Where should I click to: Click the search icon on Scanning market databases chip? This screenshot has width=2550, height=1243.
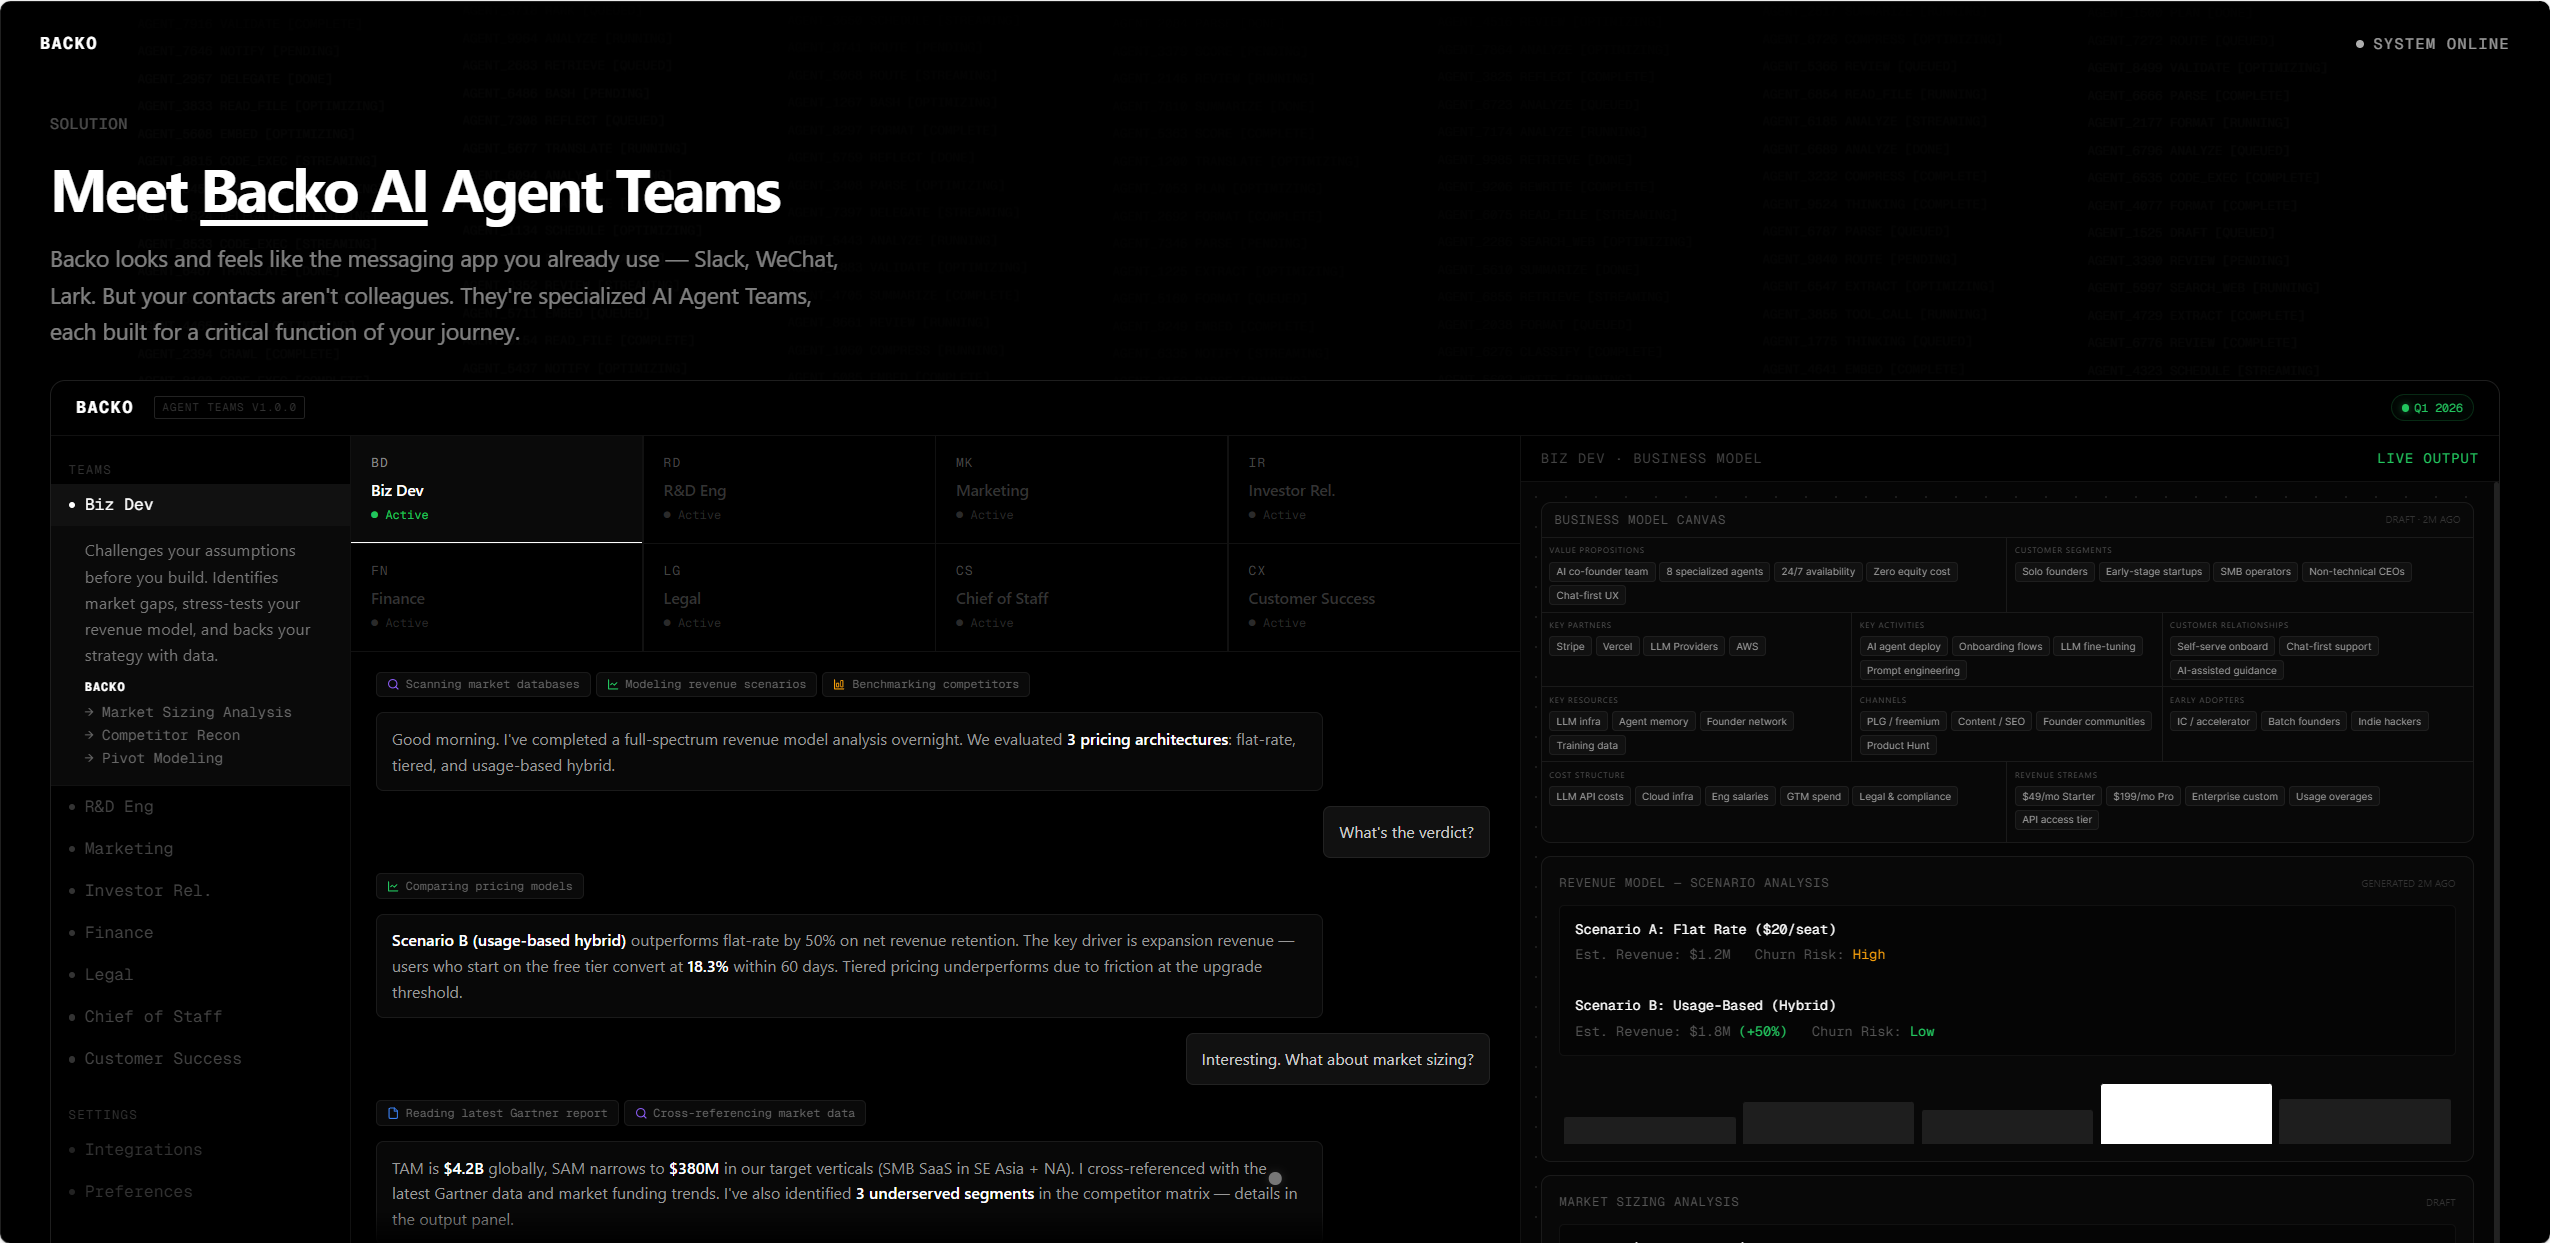[x=393, y=685]
